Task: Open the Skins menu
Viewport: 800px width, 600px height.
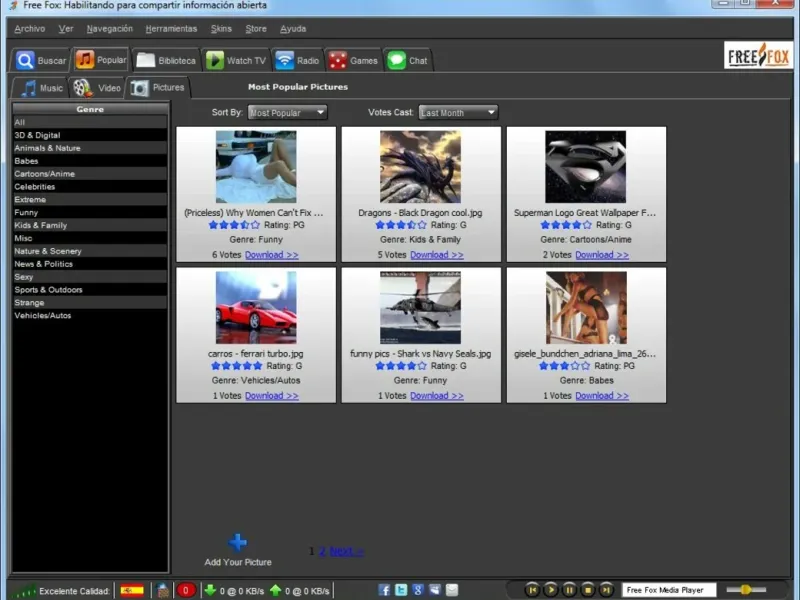Action: tap(221, 29)
